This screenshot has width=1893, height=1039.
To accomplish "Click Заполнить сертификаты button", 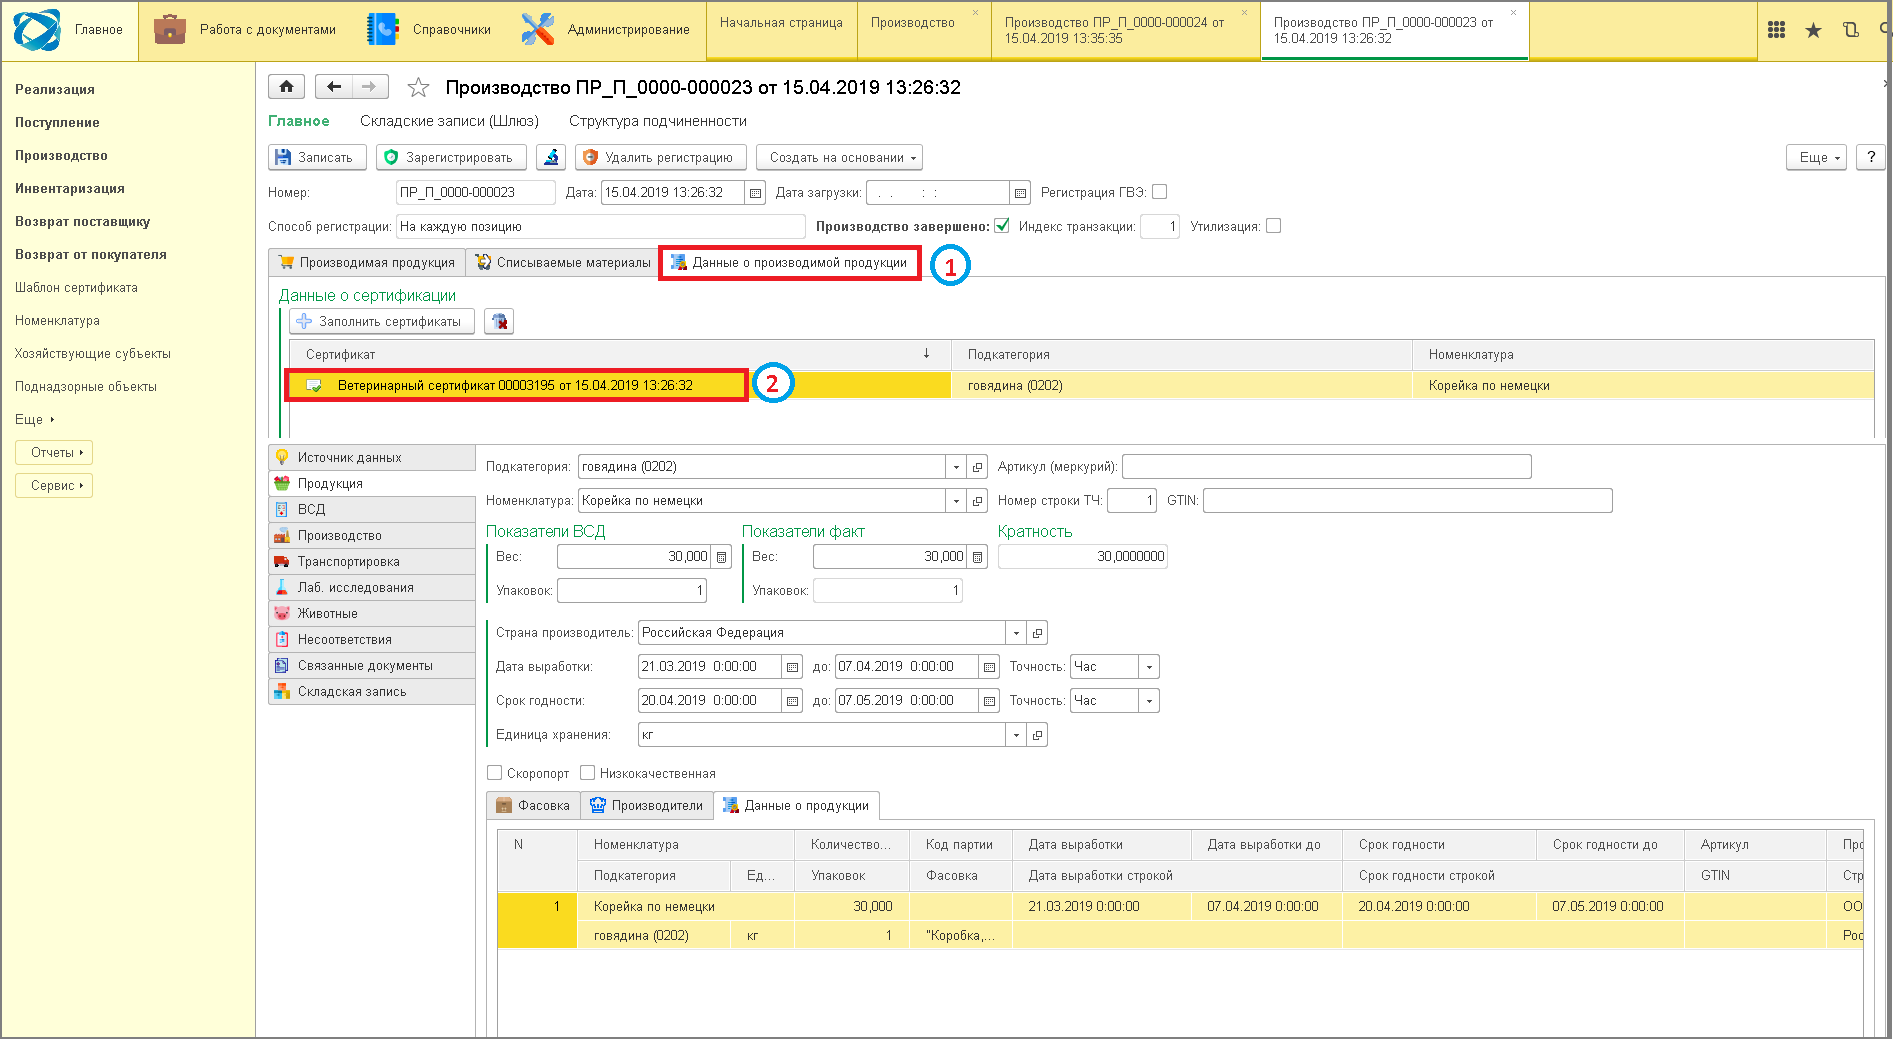I will [x=381, y=321].
